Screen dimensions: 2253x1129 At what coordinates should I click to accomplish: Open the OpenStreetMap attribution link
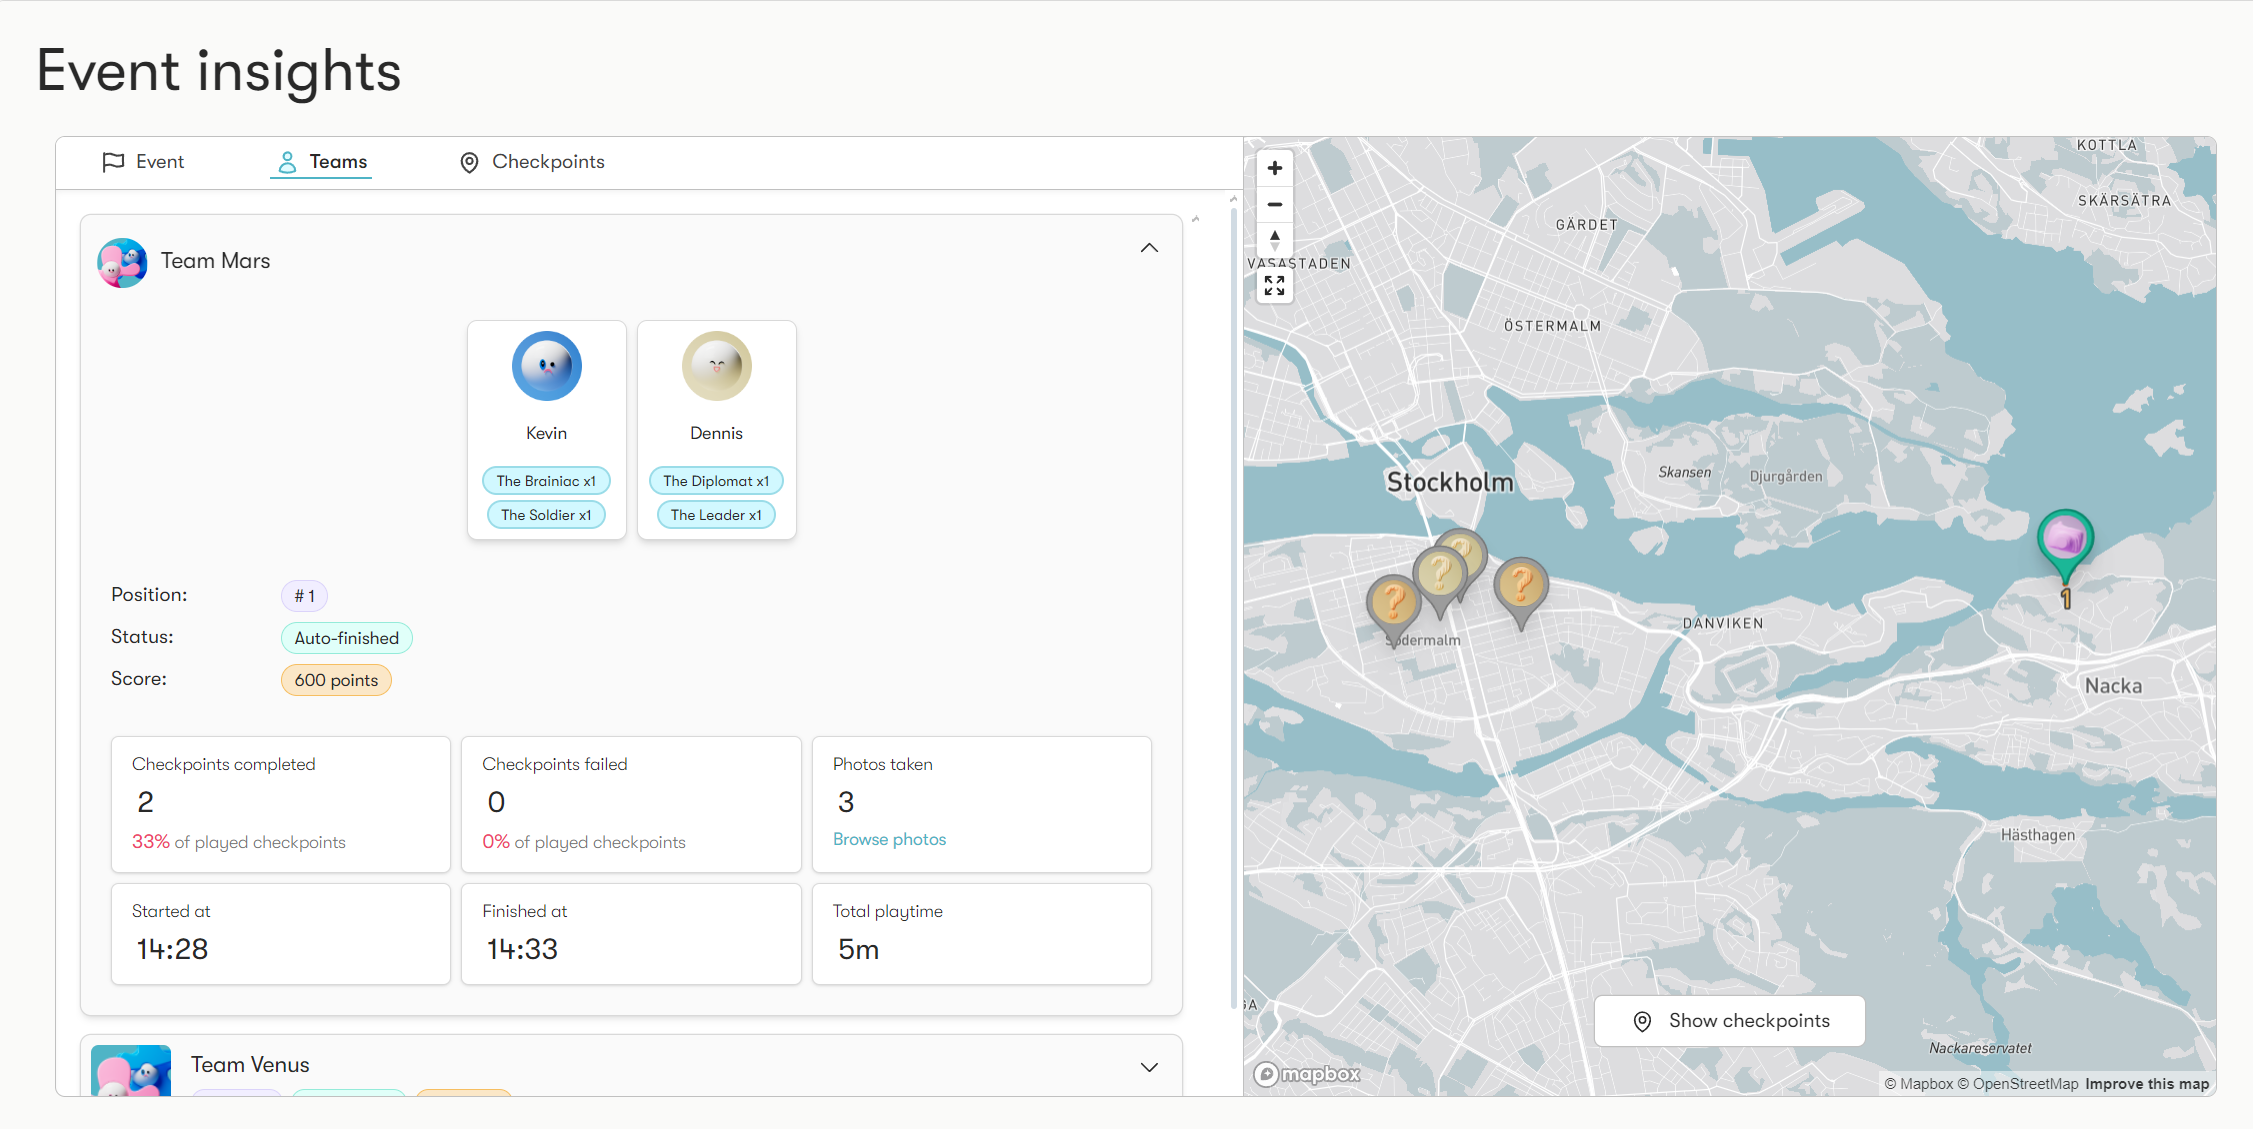point(2017,1084)
